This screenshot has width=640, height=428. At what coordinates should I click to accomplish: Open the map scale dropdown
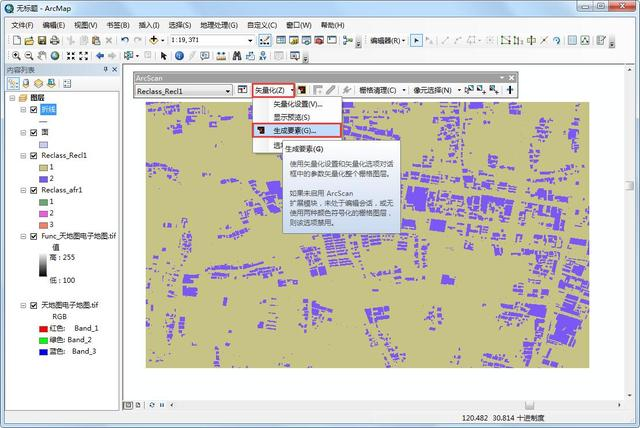(250, 40)
